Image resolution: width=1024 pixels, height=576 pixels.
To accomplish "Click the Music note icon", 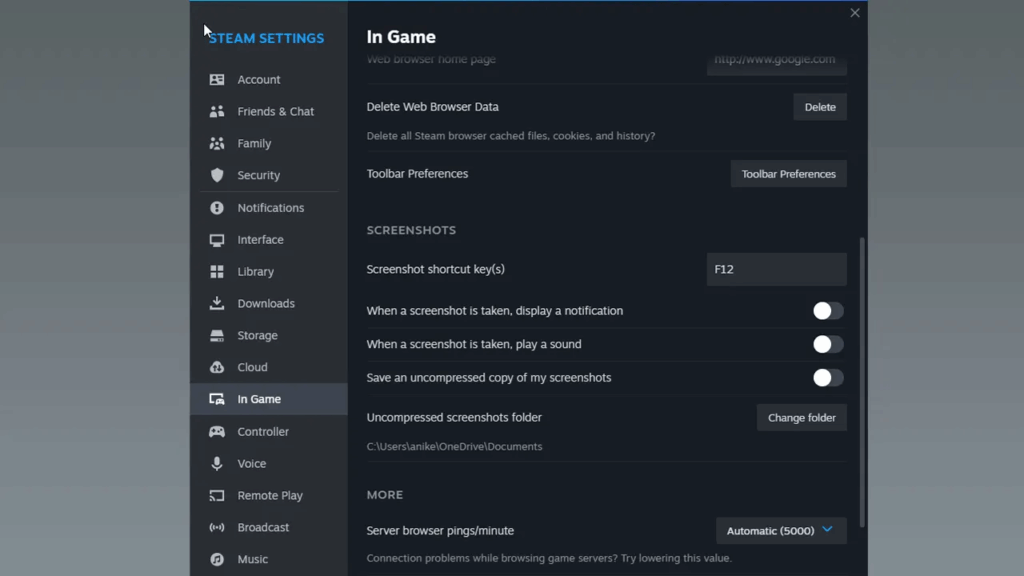I will [x=217, y=560].
